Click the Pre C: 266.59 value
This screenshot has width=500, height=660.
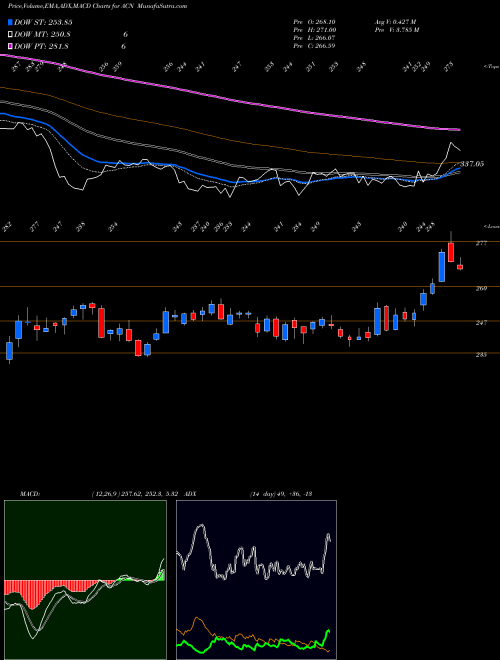(x=314, y=46)
